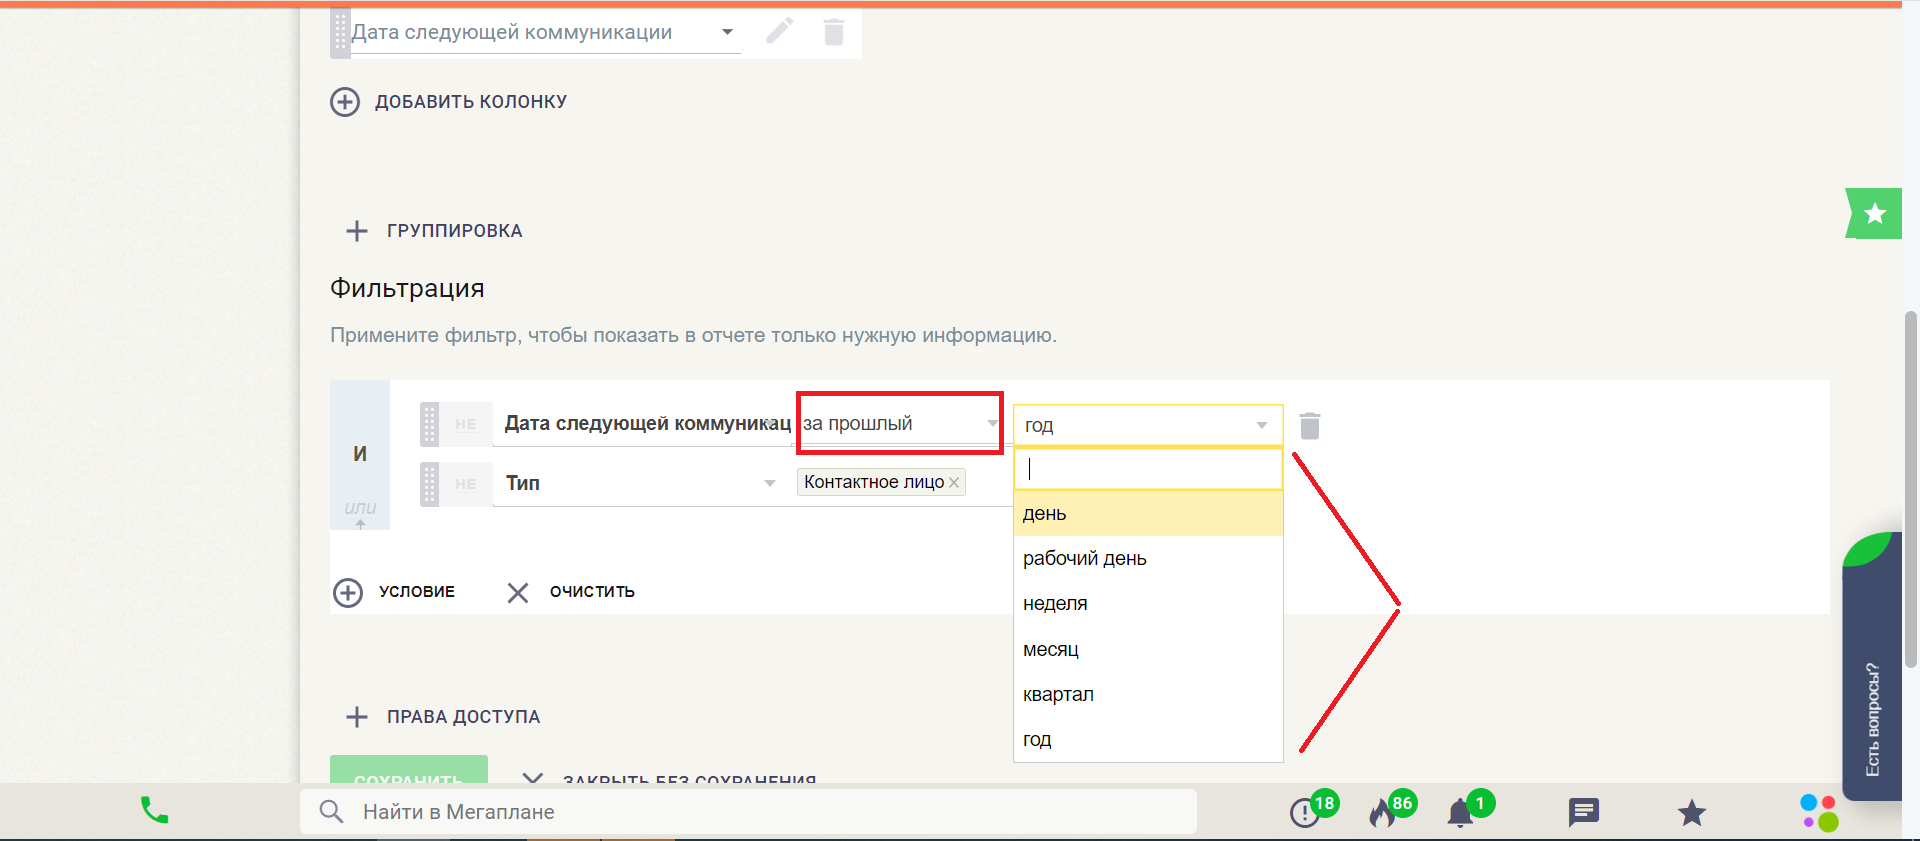Open overdue tasks icon with badge 18
Screen dimensions: 1920x841
click(x=1305, y=812)
